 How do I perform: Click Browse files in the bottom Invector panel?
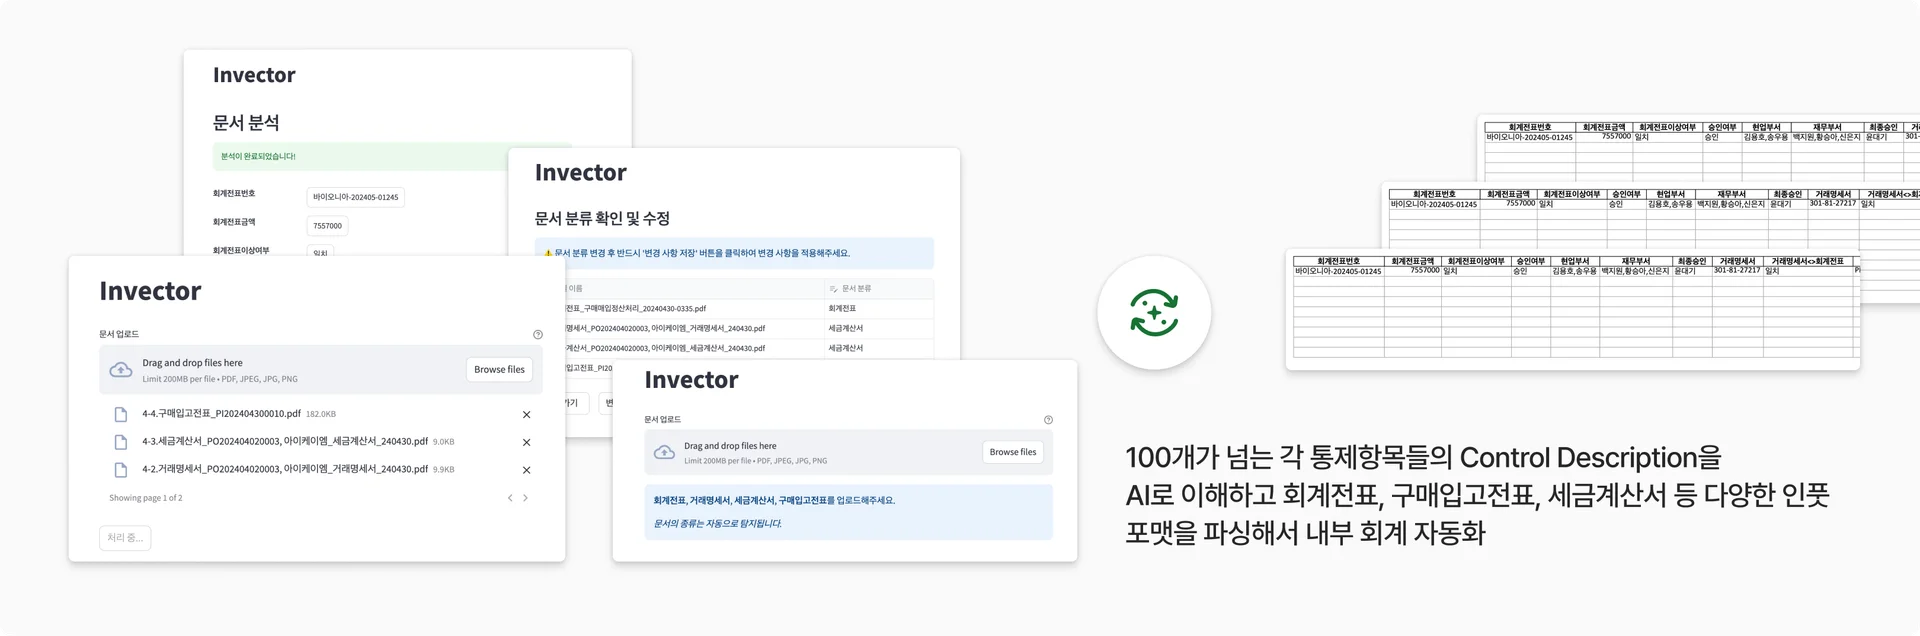(x=1012, y=452)
